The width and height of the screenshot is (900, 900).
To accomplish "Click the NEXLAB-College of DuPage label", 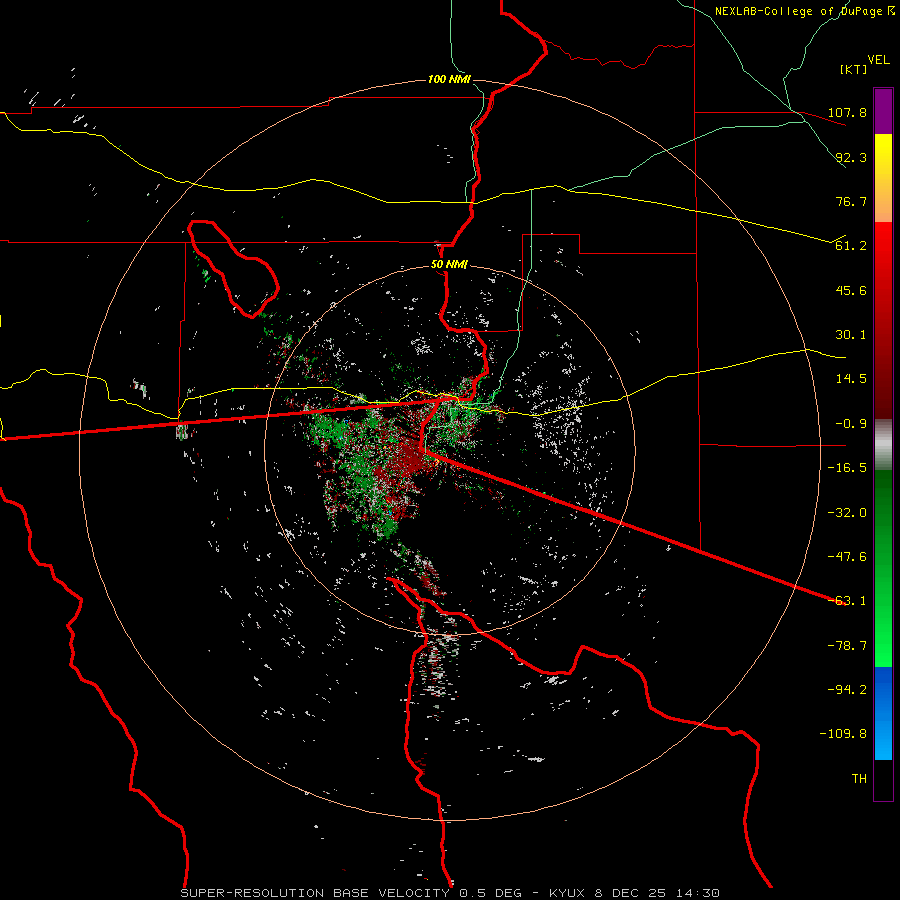I will (799, 11).
